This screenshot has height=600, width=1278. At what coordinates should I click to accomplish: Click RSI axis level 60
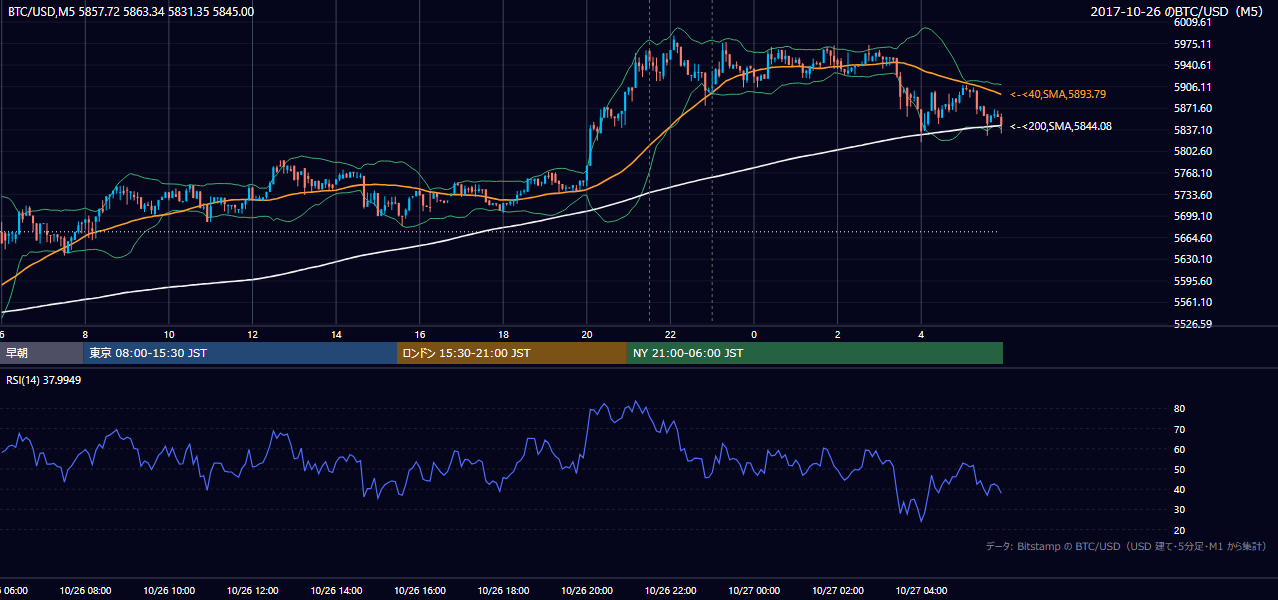[1179, 449]
